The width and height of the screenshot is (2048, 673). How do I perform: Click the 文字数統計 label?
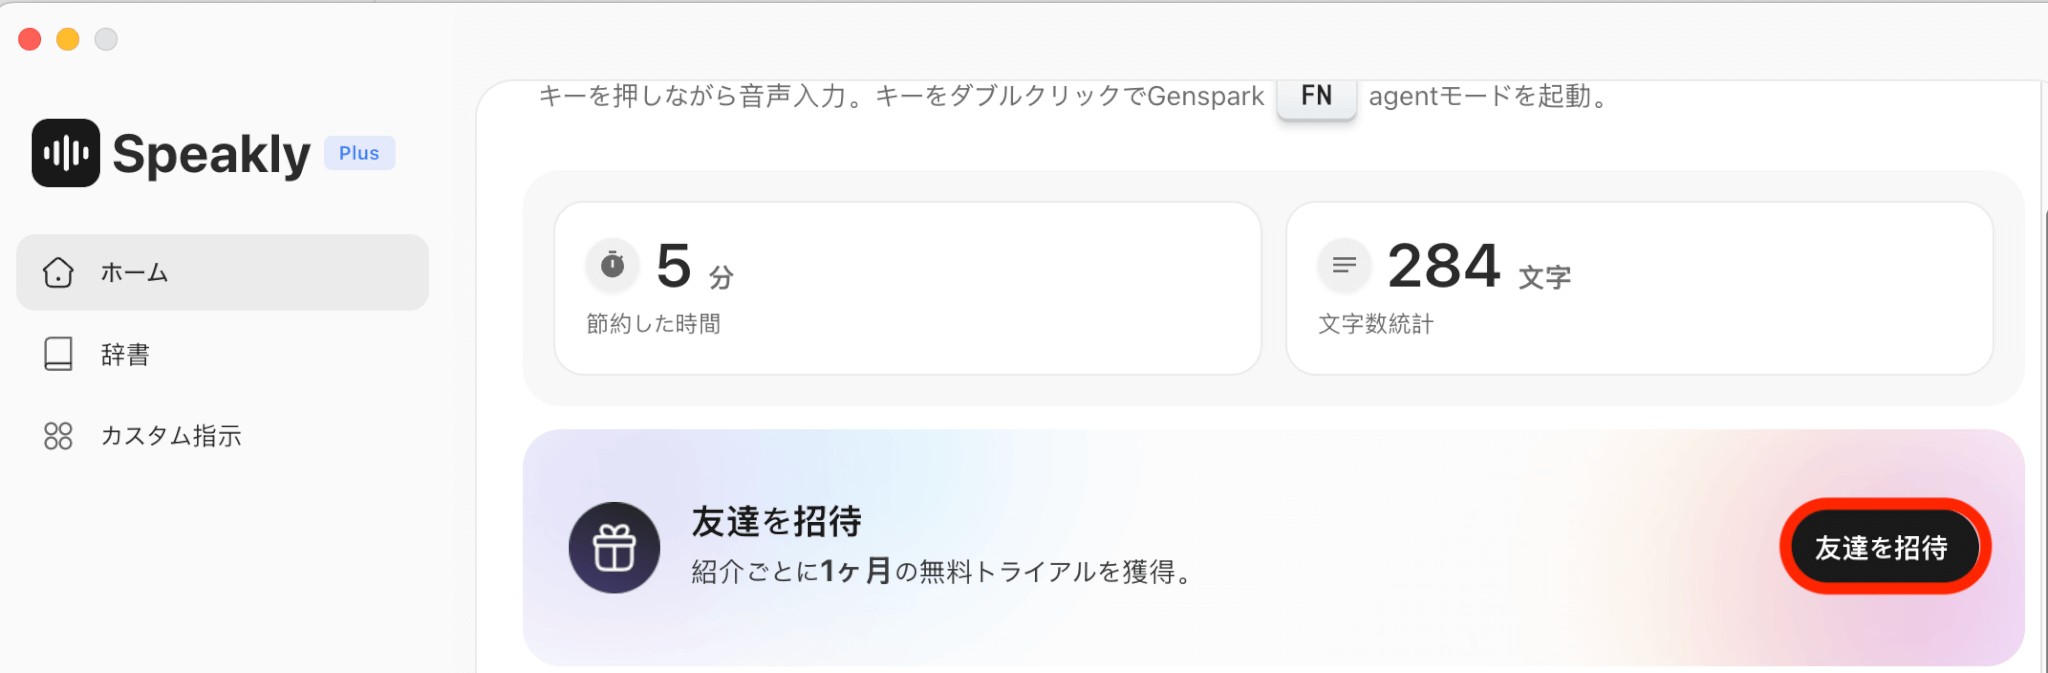pos(1376,324)
